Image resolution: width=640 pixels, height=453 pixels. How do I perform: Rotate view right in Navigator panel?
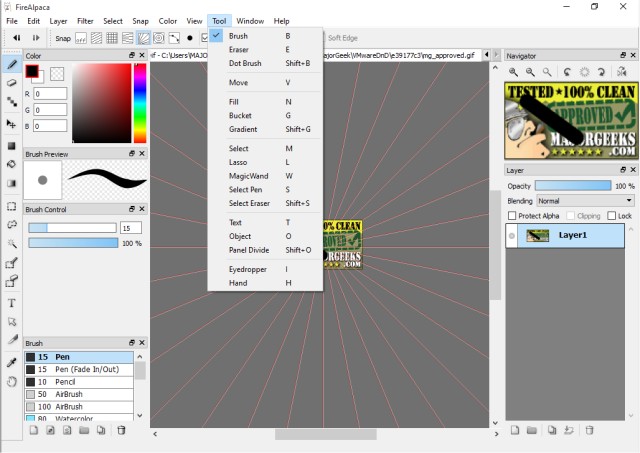pos(601,72)
